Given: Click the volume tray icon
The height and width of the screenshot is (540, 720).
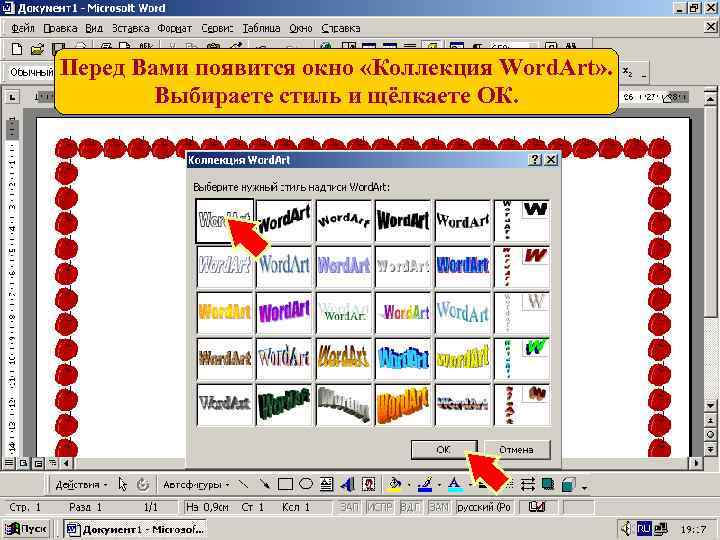Looking at the screenshot, I should pyautogui.click(x=626, y=529).
